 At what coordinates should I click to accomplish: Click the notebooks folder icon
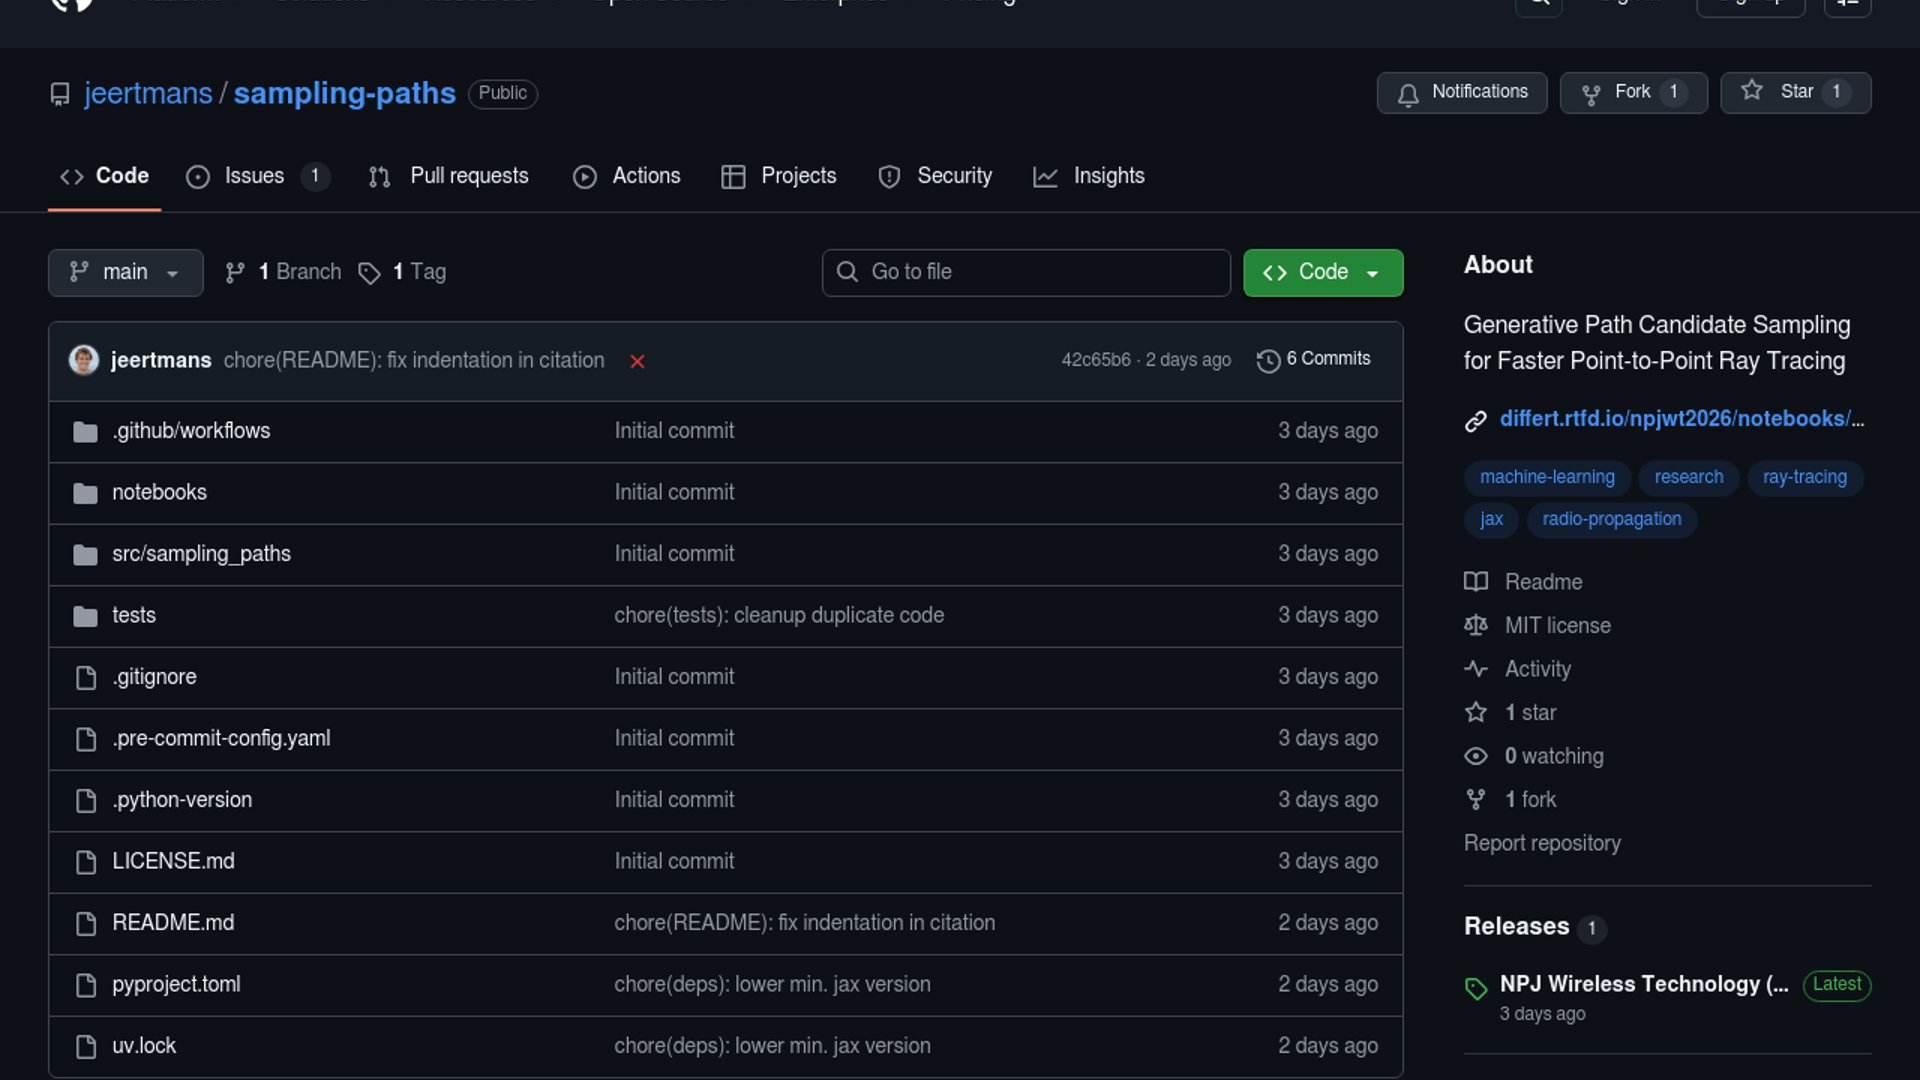click(86, 493)
